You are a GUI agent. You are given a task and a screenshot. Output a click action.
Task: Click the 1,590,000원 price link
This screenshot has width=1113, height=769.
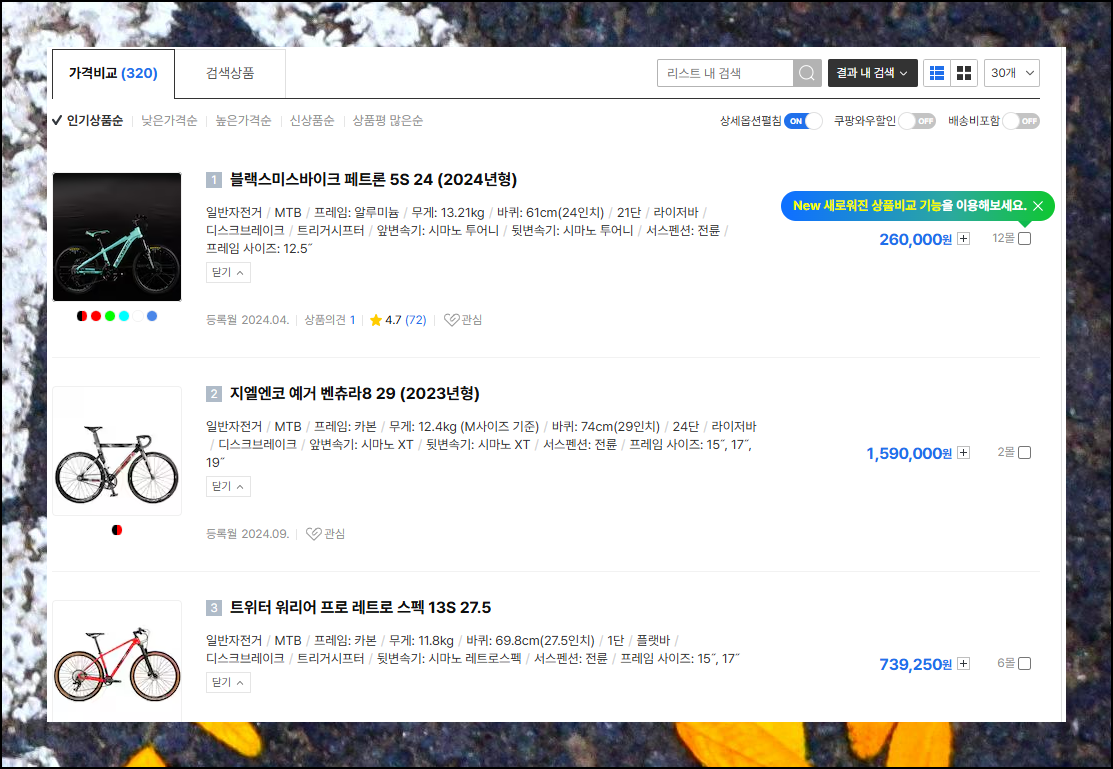(x=909, y=453)
